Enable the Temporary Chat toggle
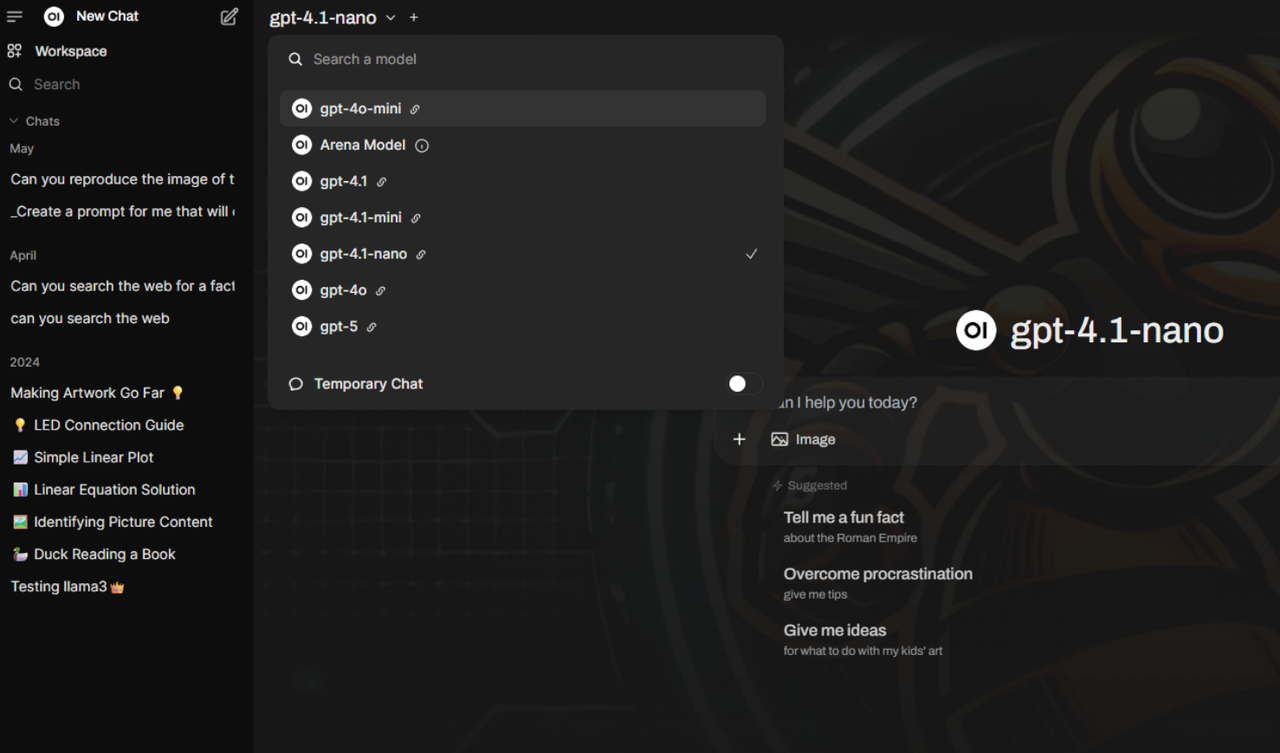The height and width of the screenshot is (753, 1280). (x=743, y=384)
